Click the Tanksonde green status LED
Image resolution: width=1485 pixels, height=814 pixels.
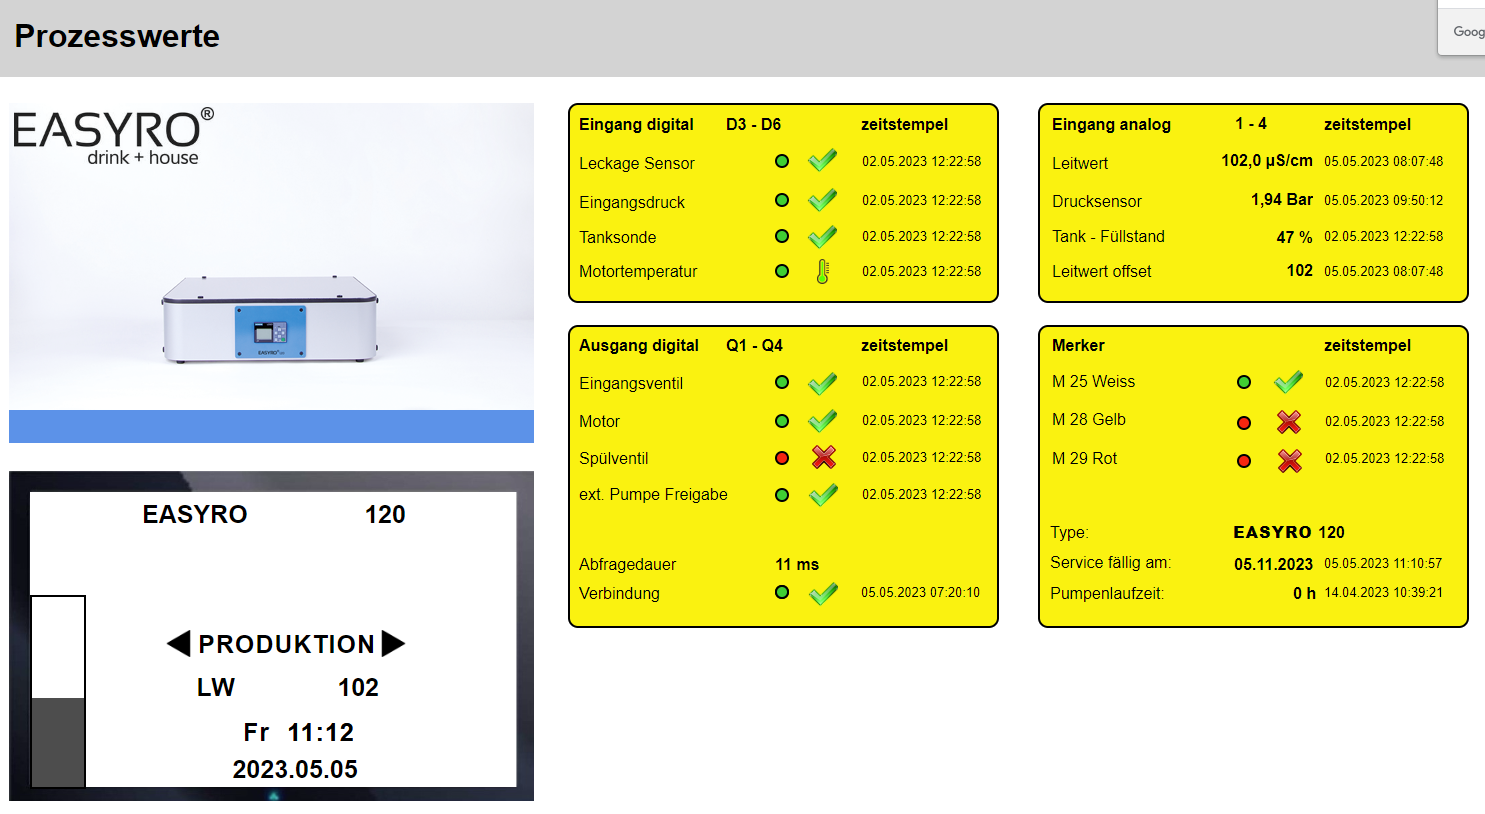[782, 236]
